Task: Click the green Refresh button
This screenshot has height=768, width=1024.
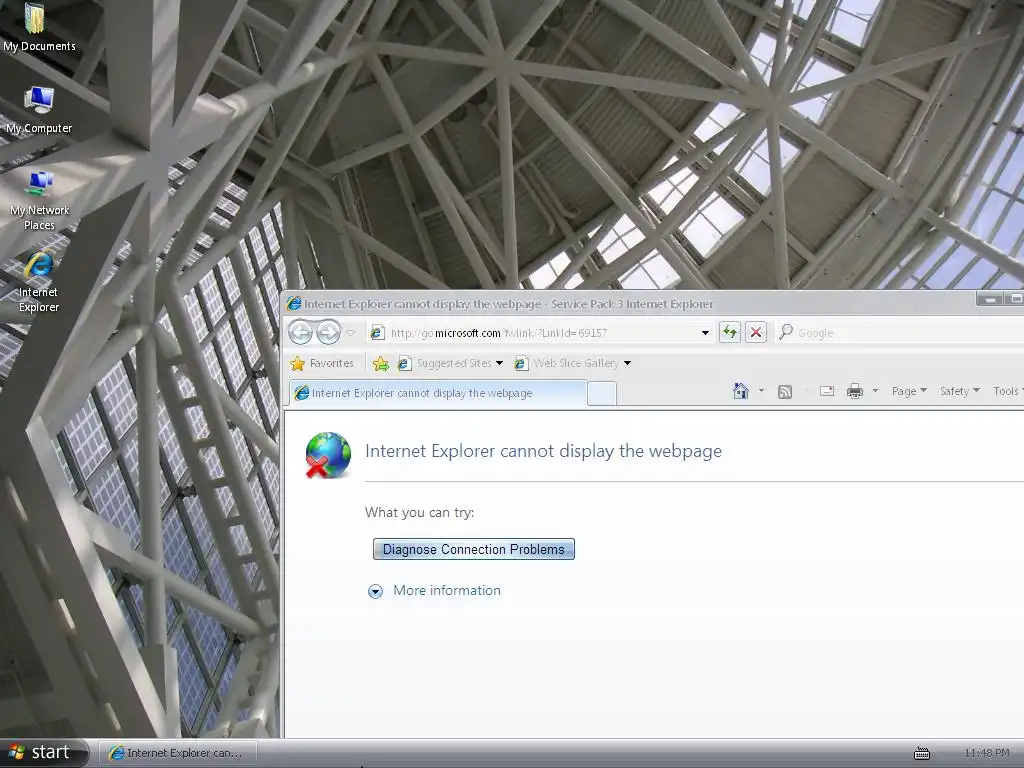Action: click(729, 332)
